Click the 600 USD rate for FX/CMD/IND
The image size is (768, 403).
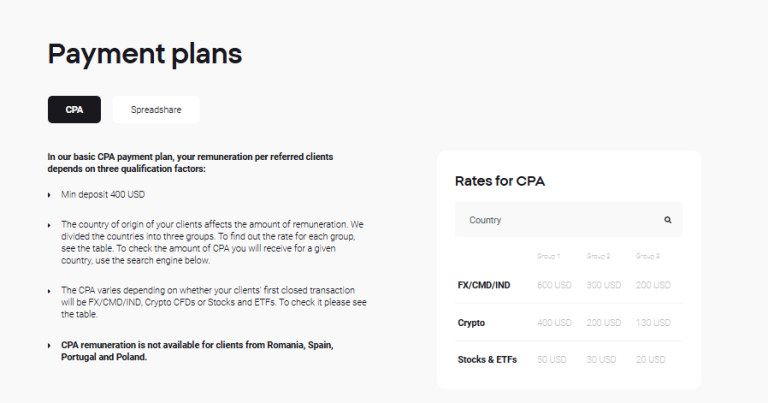[x=554, y=285]
